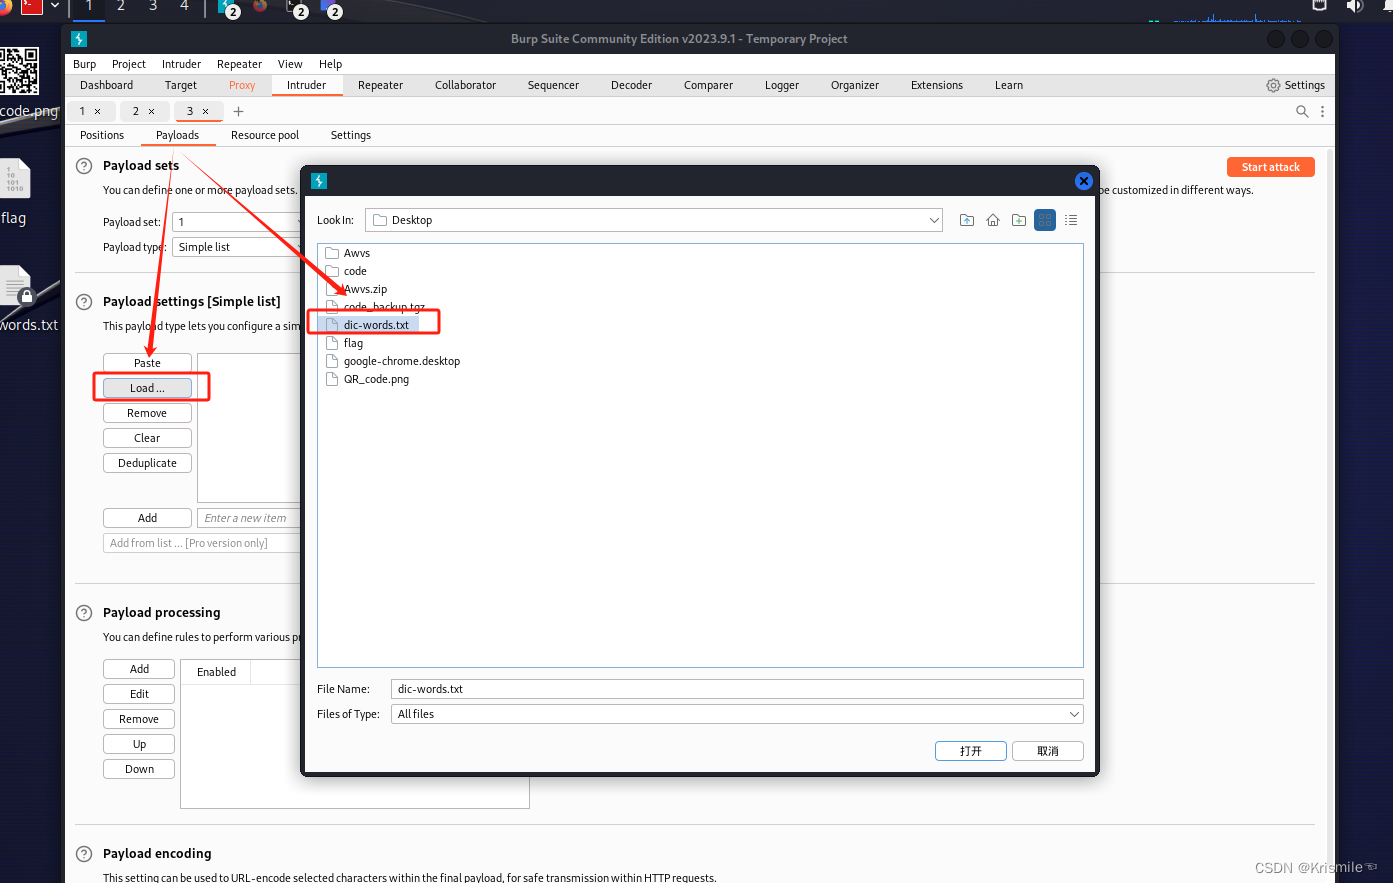Move processing rule Down
This screenshot has height=883, width=1393.
click(x=139, y=769)
